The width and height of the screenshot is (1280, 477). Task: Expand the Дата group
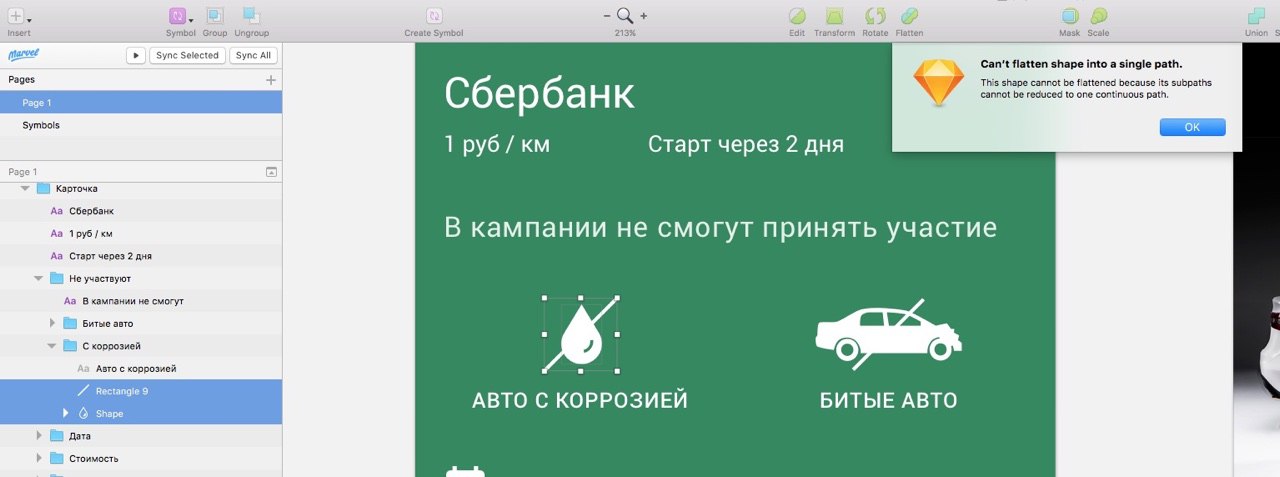point(38,436)
